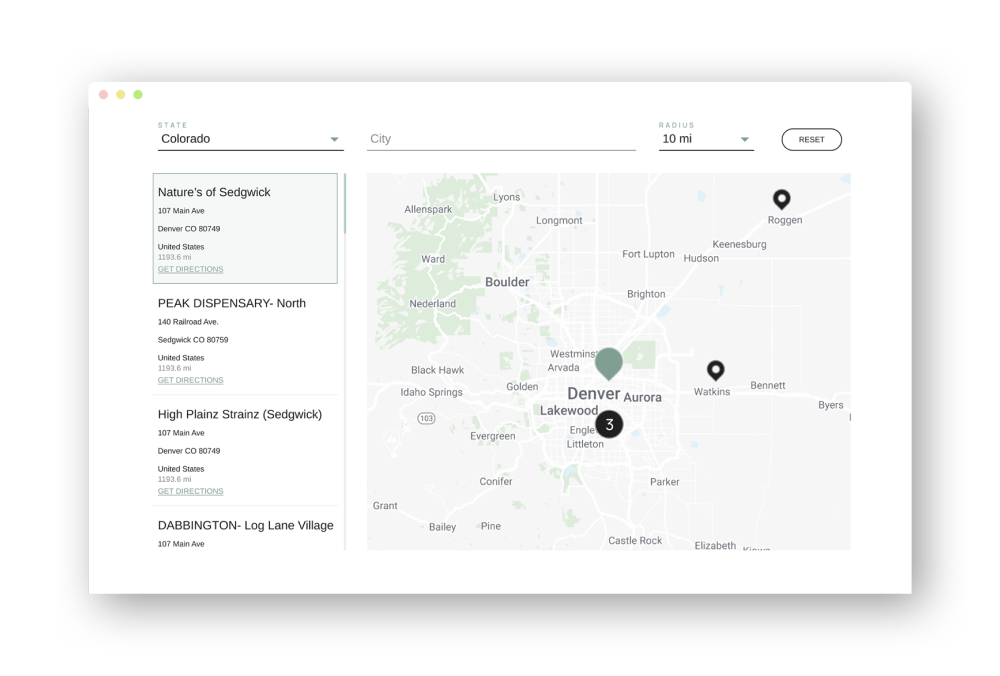The width and height of the screenshot is (1000, 676).
Task: Click the State dropdown arrow
Action: coord(334,140)
